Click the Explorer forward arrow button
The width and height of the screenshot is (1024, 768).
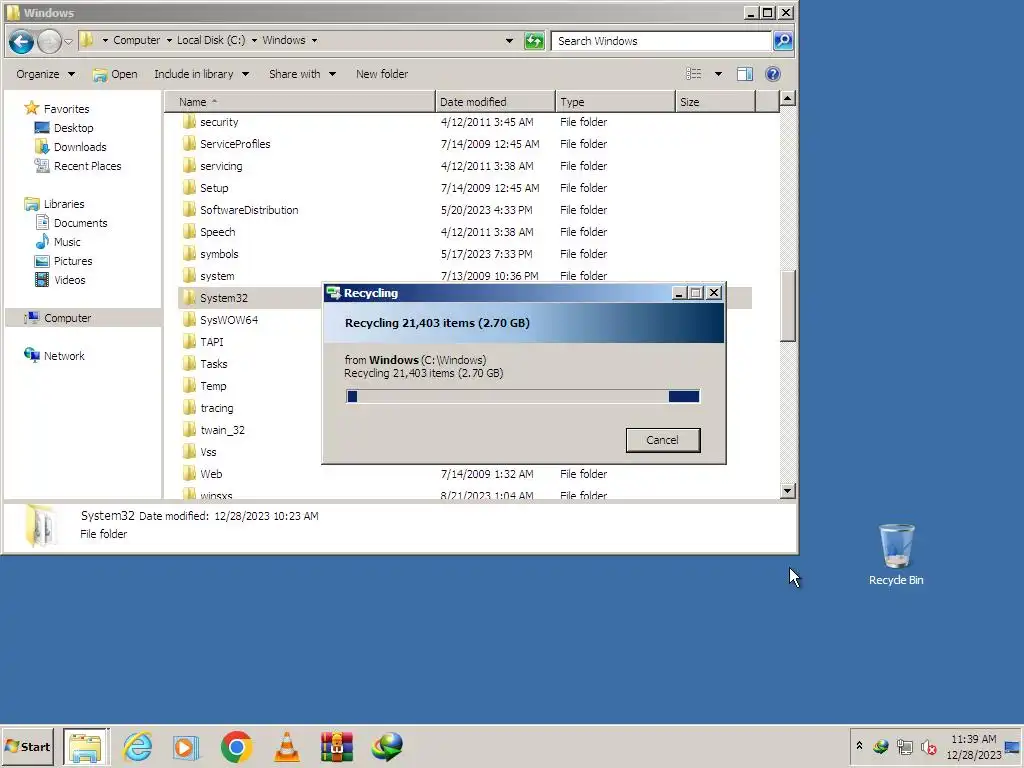tap(49, 42)
